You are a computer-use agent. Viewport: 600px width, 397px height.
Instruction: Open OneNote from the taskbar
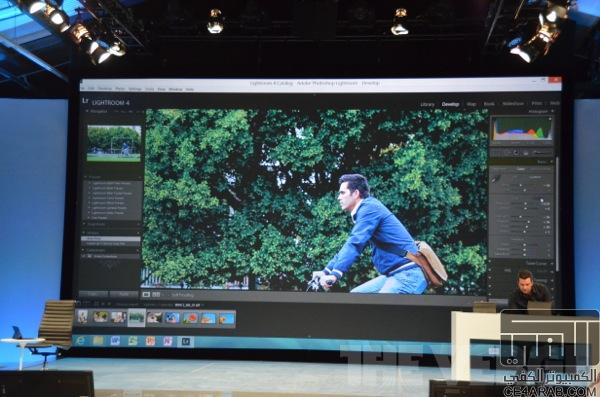[168, 341]
